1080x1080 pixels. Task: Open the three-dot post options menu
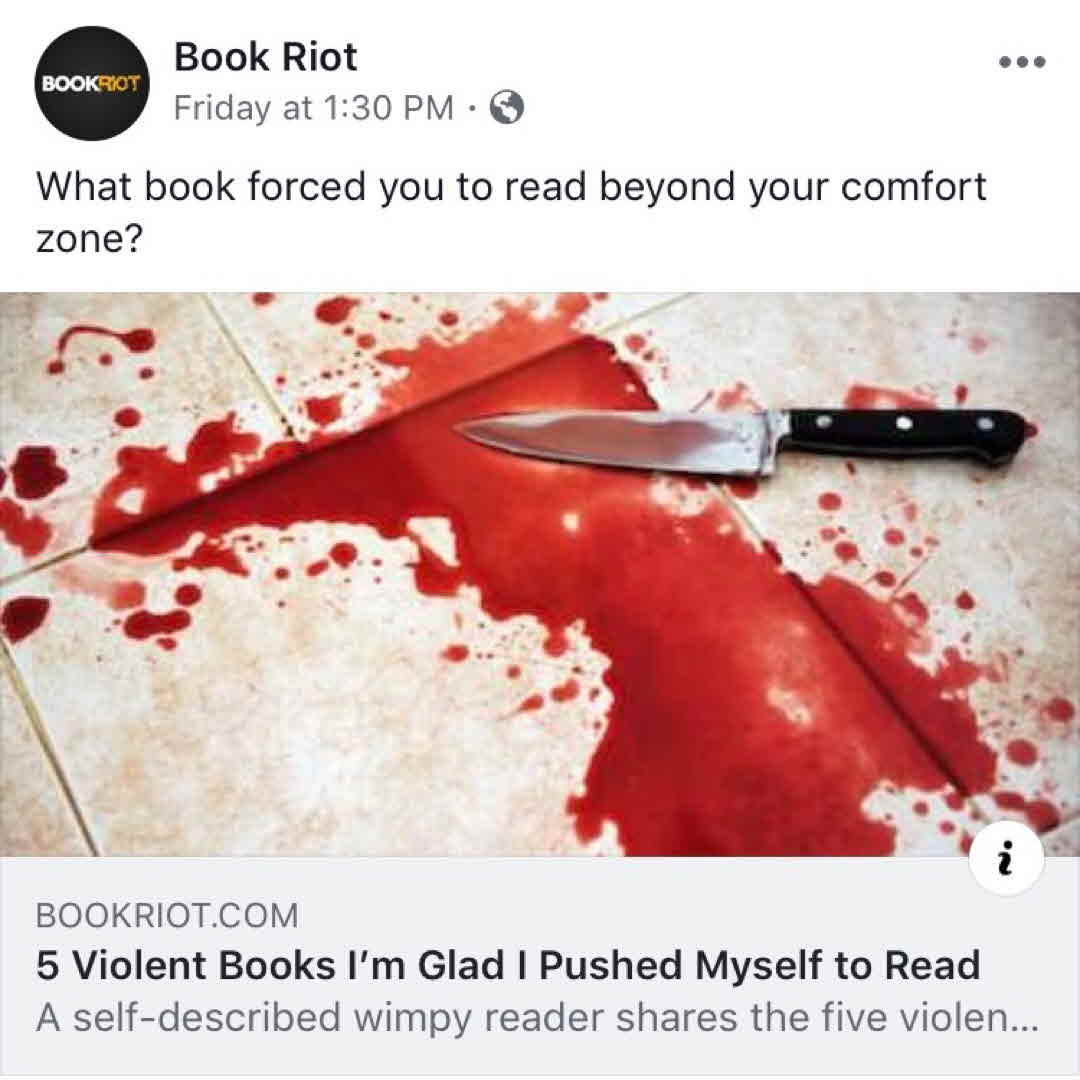click(x=1022, y=62)
